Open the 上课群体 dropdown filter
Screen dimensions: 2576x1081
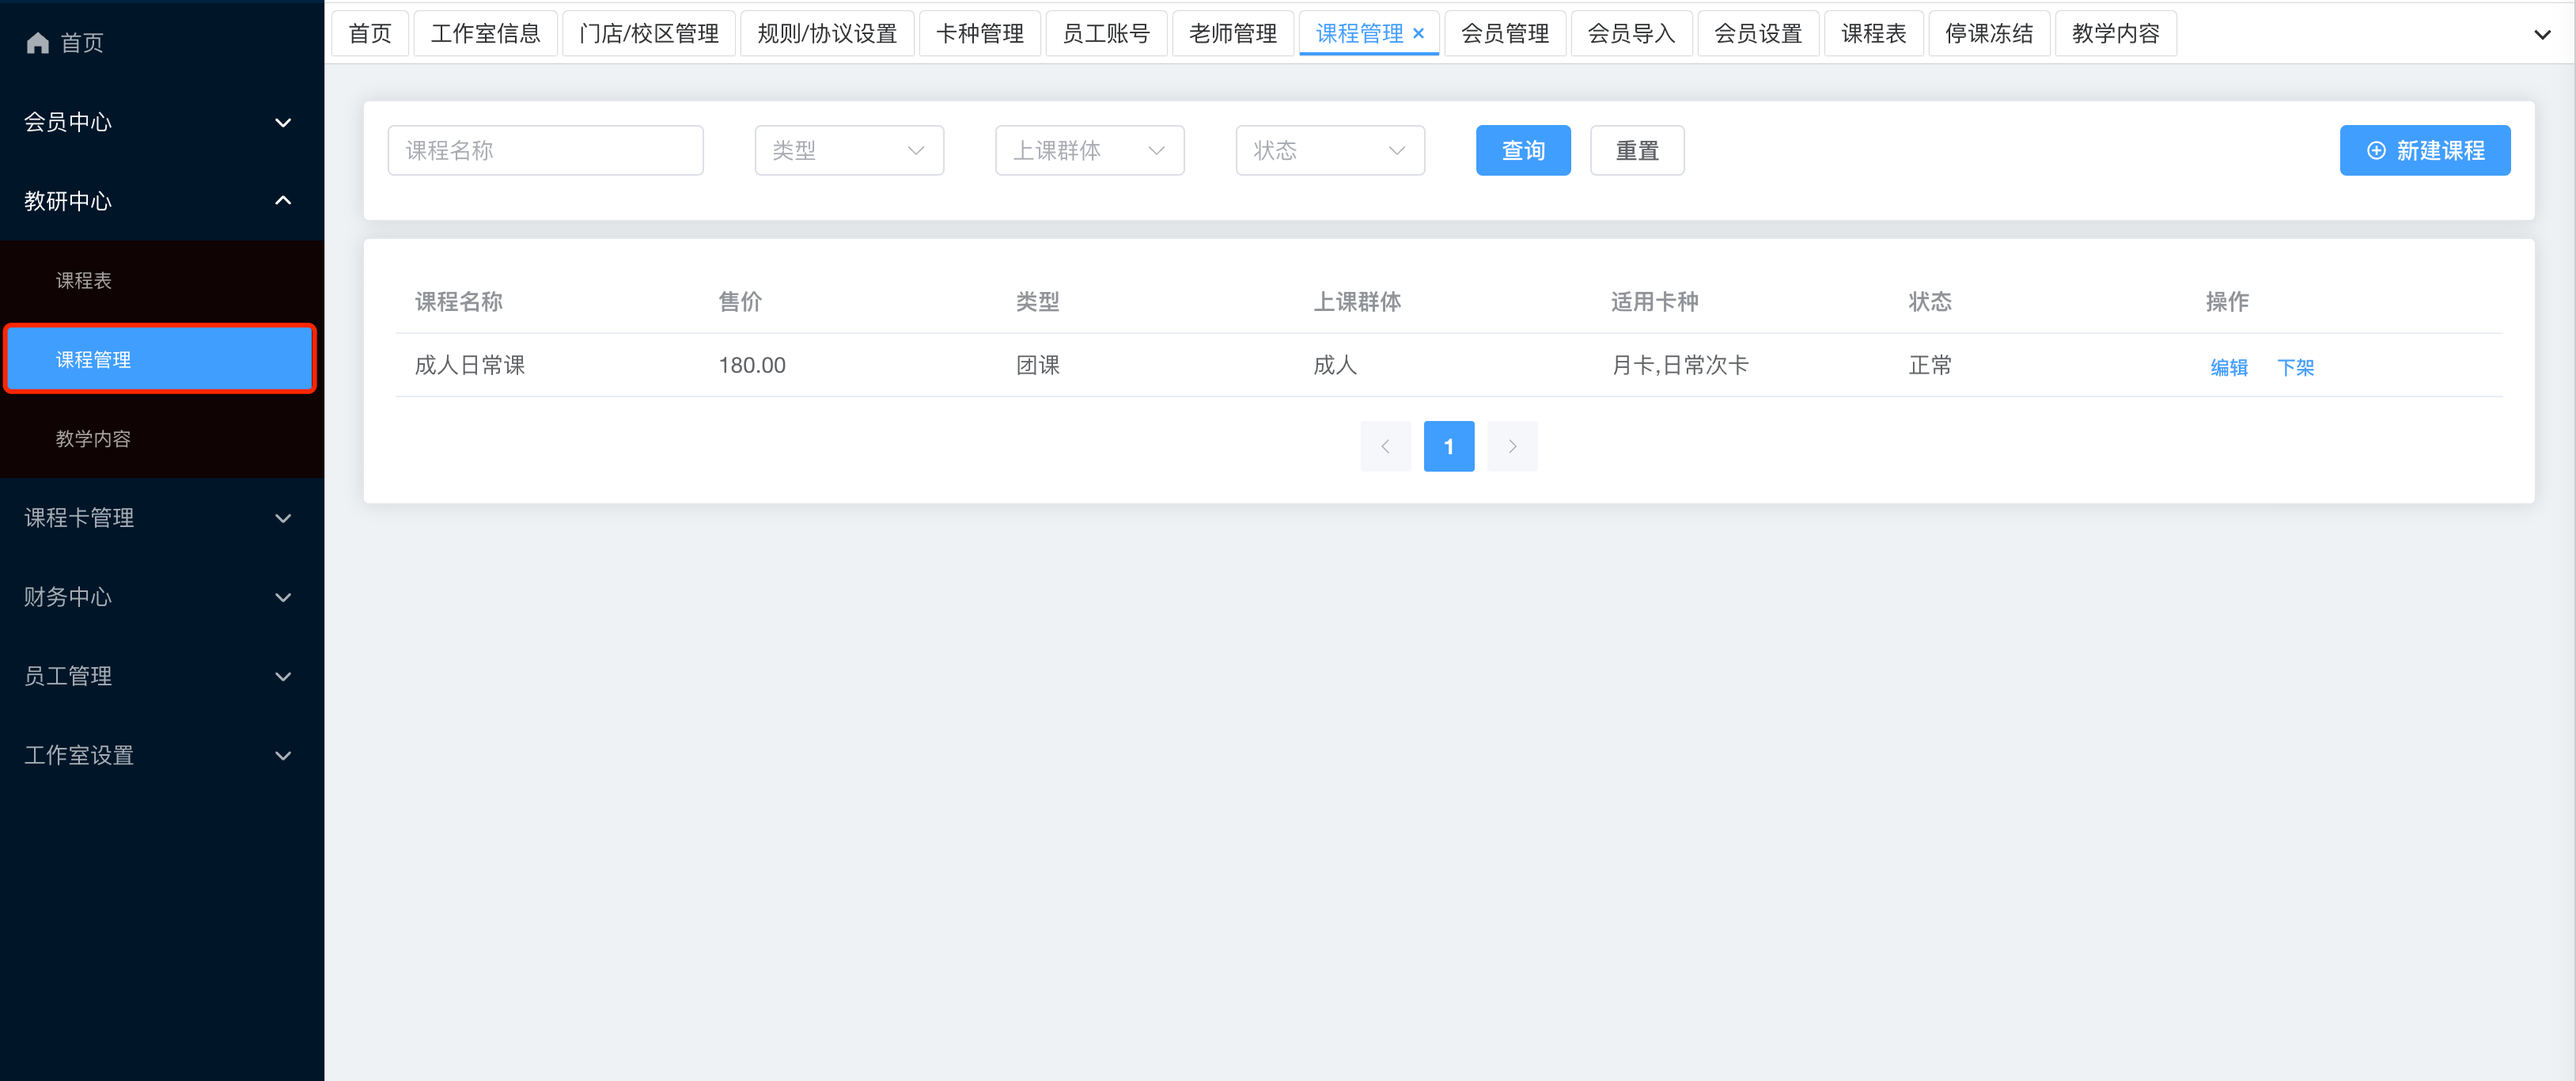point(1089,151)
